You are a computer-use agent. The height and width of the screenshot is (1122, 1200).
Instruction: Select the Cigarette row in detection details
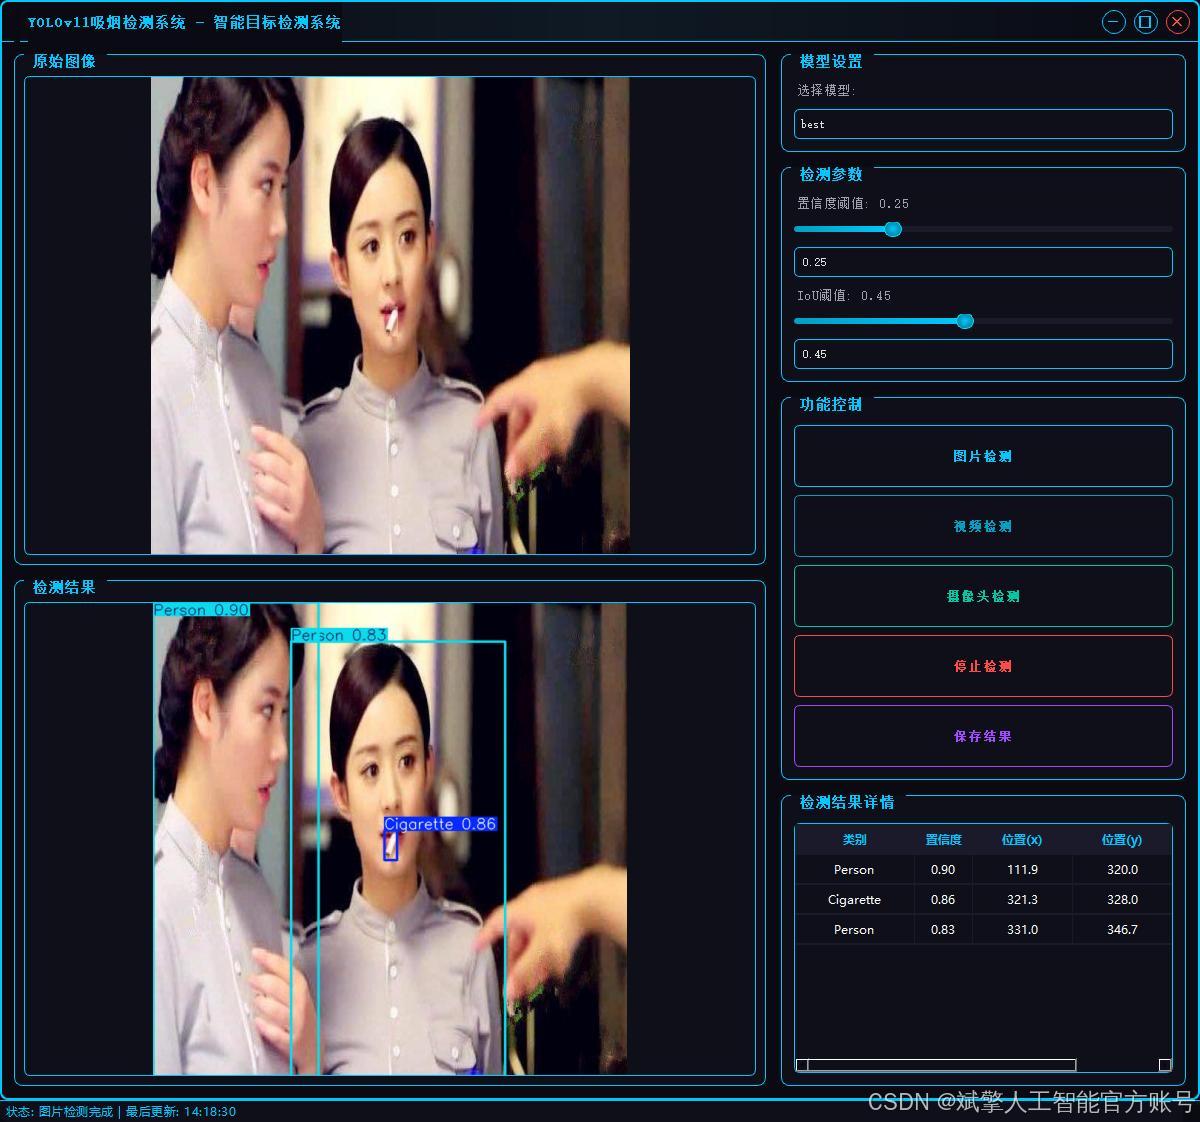tap(855, 899)
